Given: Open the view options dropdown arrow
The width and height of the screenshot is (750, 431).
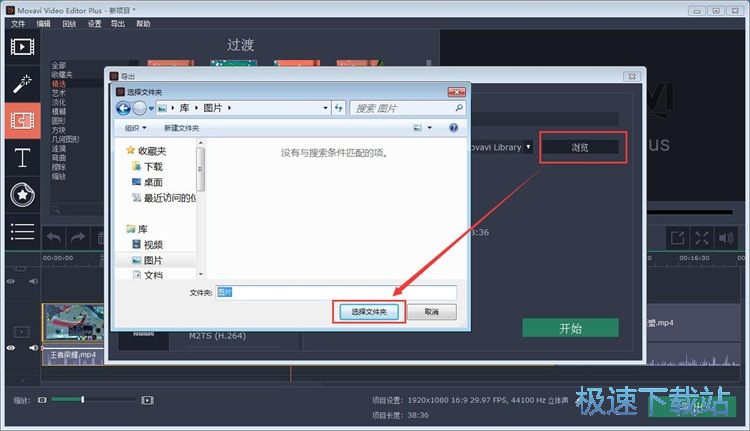Looking at the screenshot, I should click(430, 128).
